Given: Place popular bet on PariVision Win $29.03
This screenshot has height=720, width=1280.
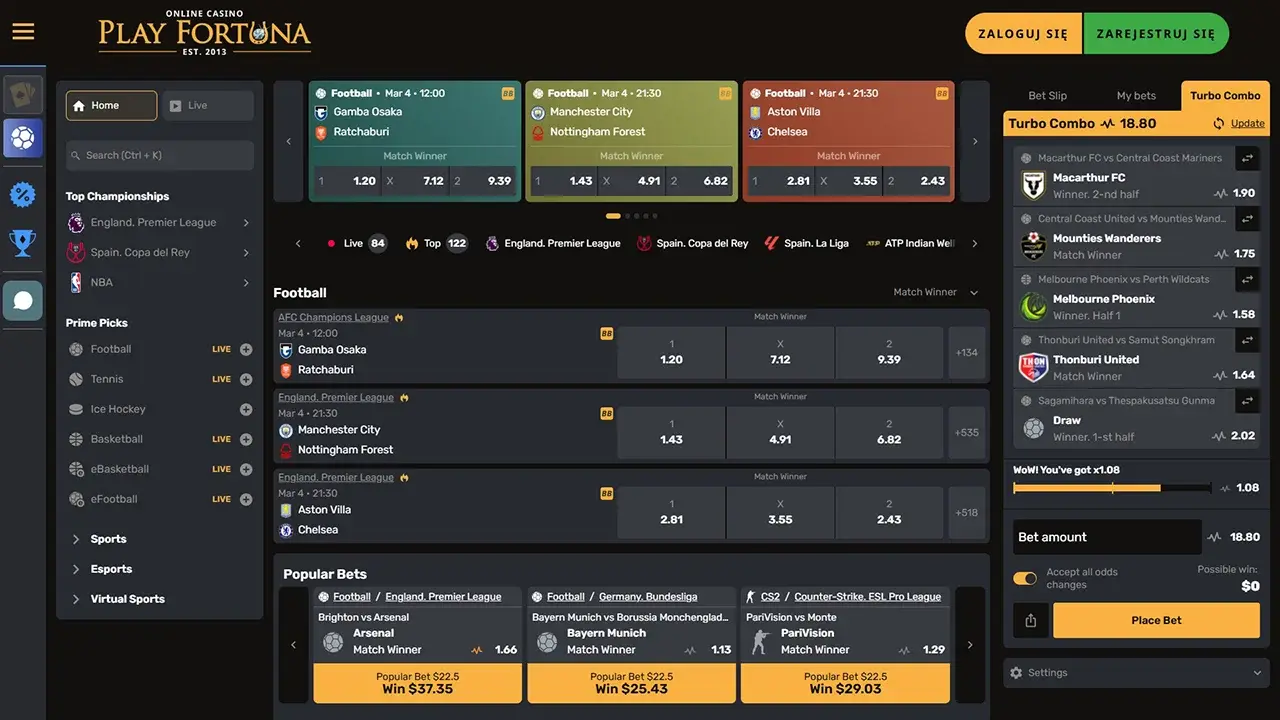Looking at the screenshot, I should [x=846, y=683].
